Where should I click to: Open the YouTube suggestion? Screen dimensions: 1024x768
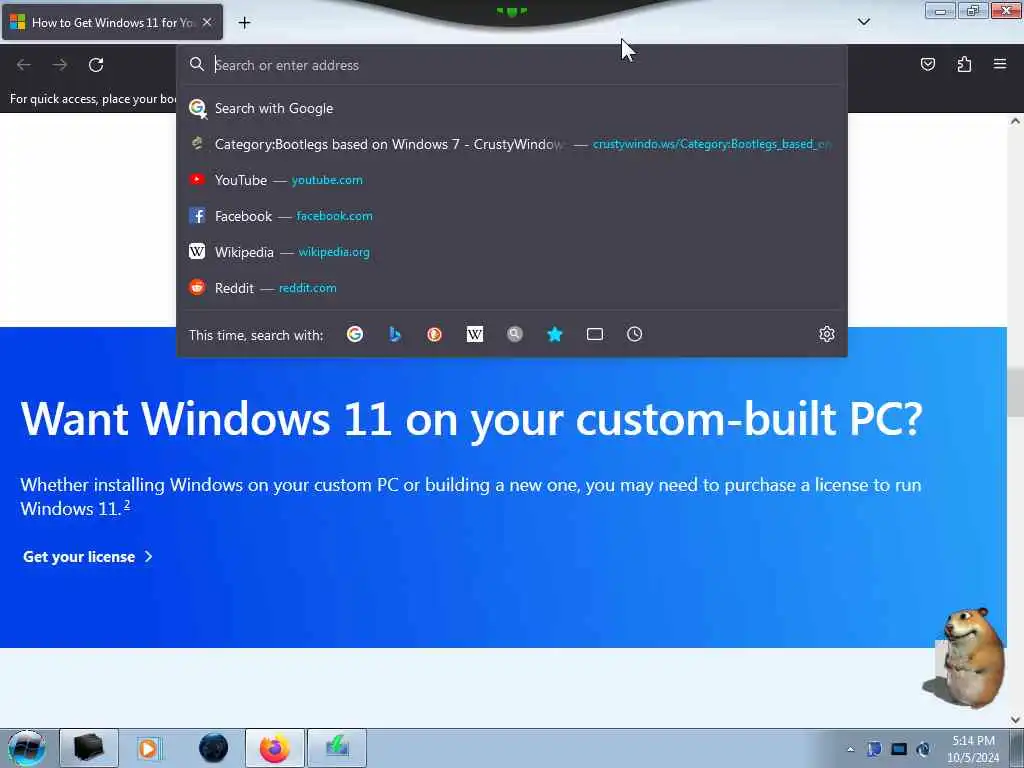(x=512, y=180)
